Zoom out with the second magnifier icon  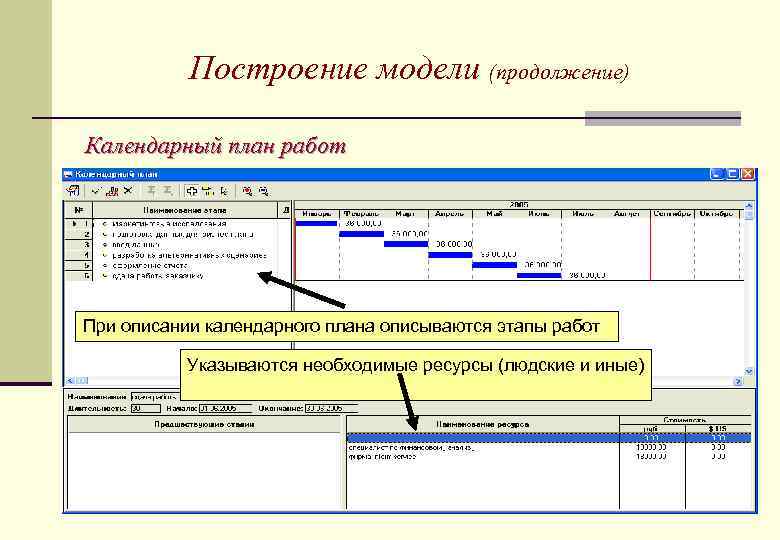tap(264, 191)
